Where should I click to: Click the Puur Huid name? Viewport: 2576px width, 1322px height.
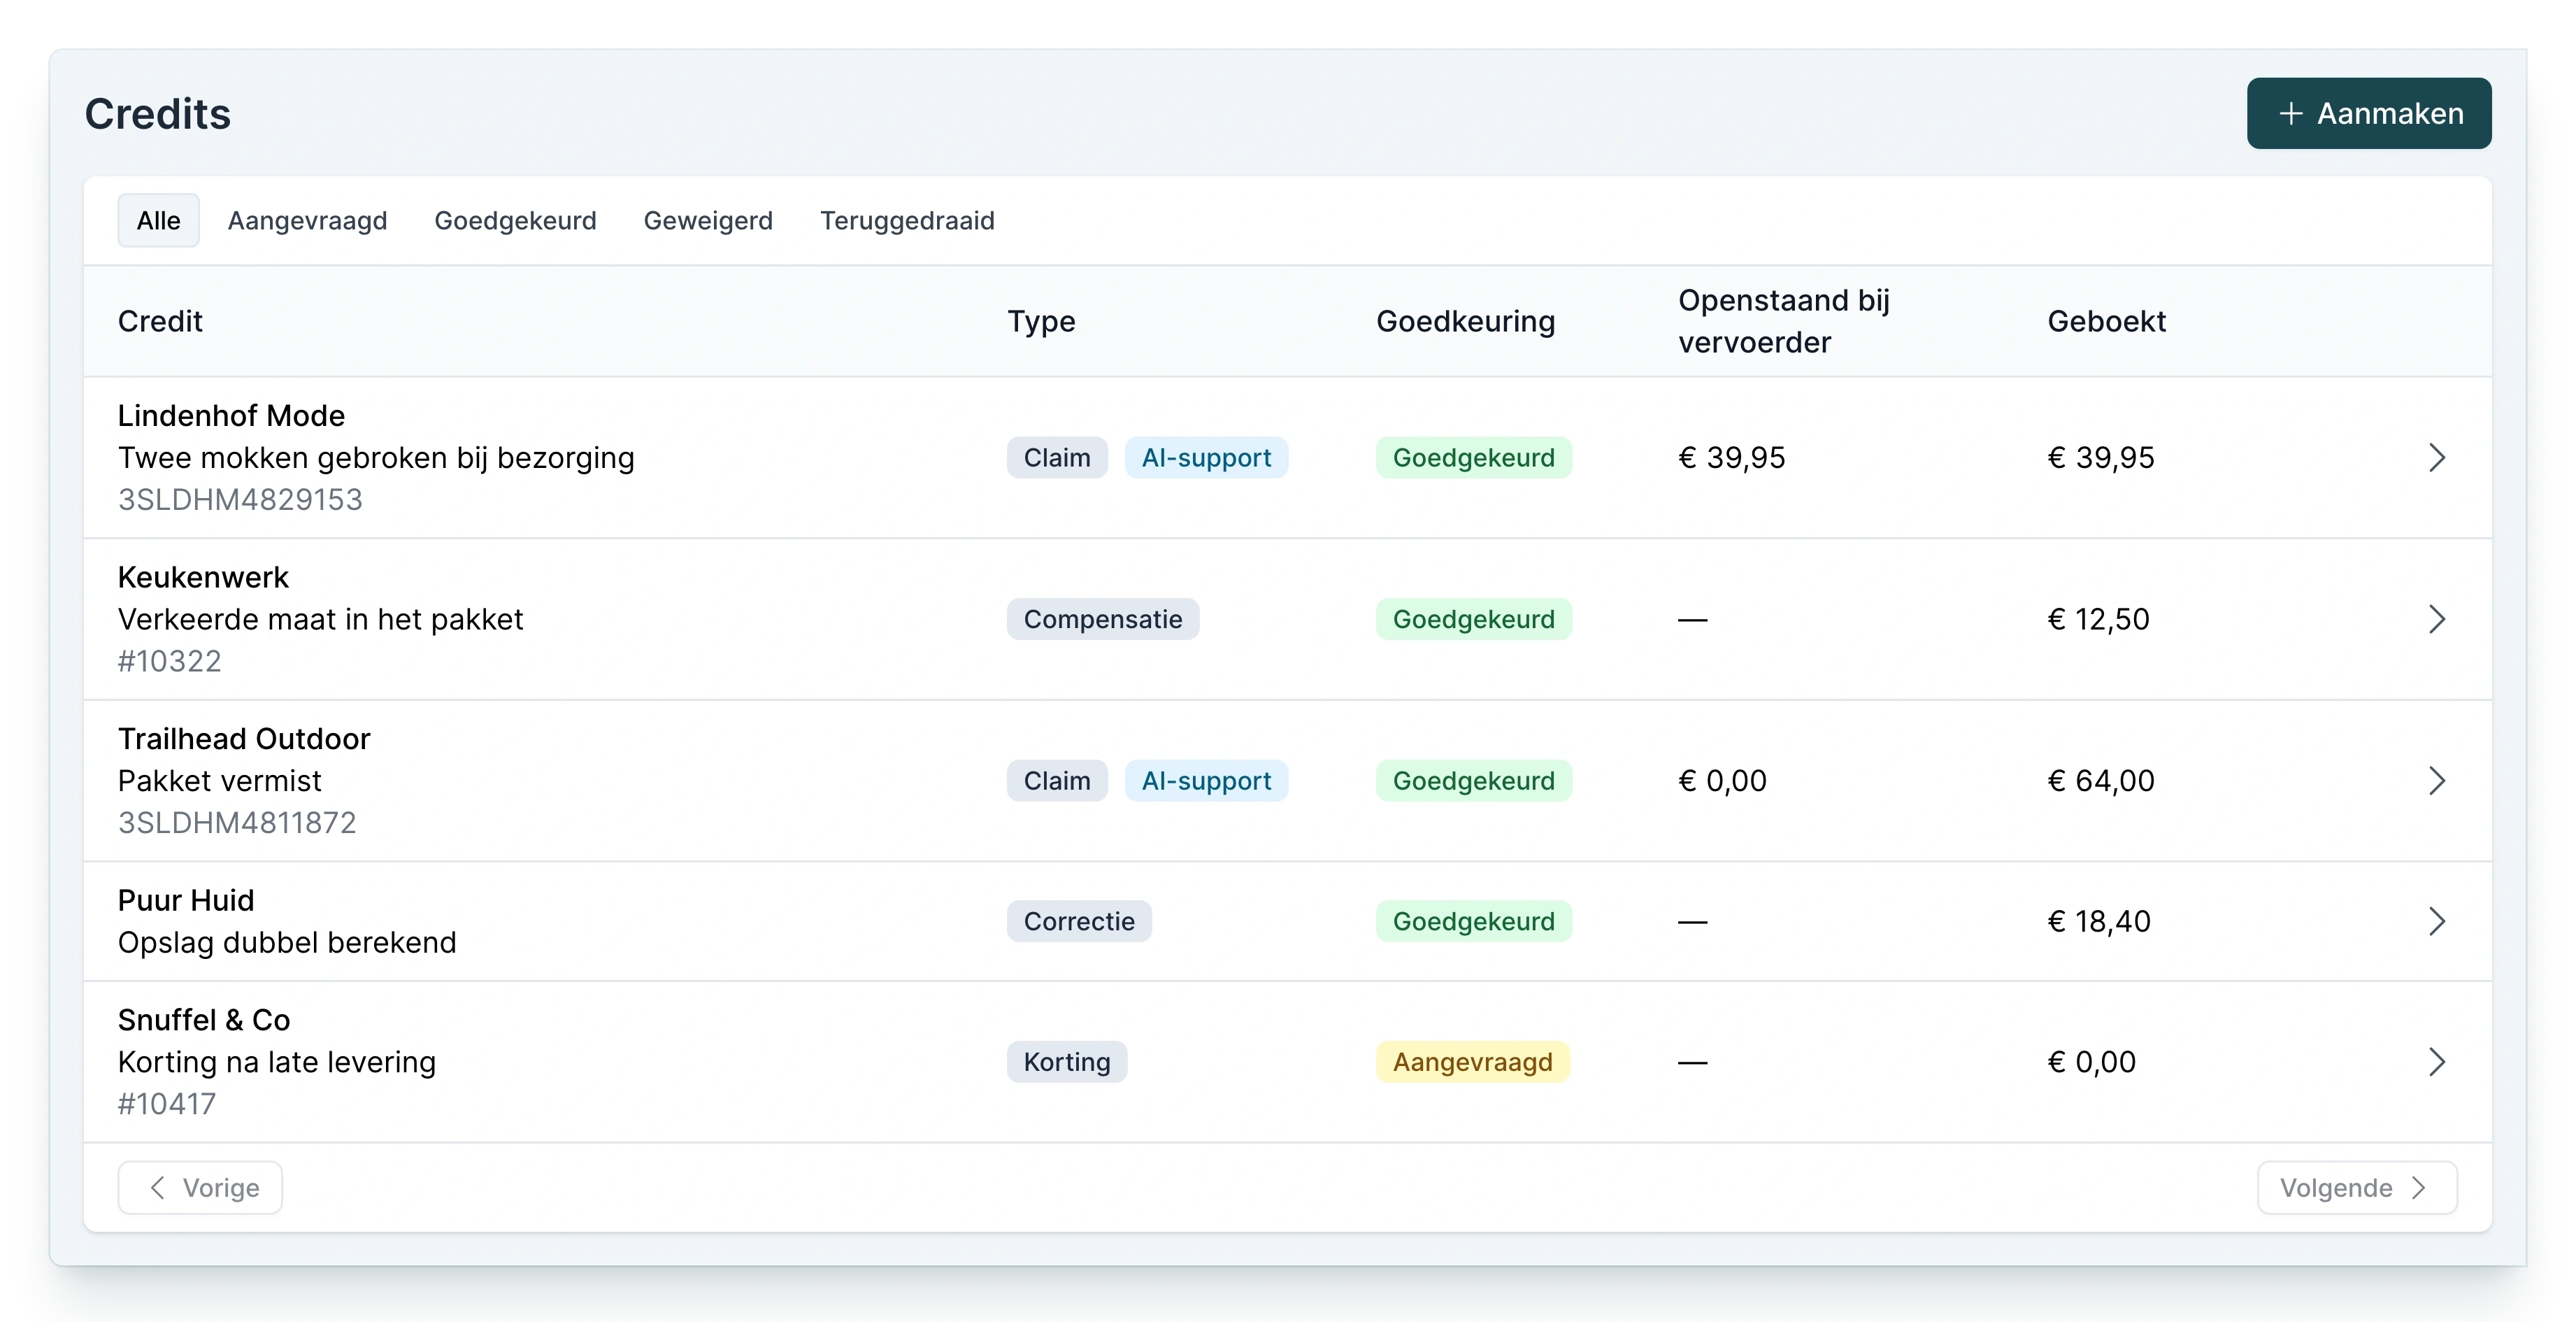[x=186, y=900]
